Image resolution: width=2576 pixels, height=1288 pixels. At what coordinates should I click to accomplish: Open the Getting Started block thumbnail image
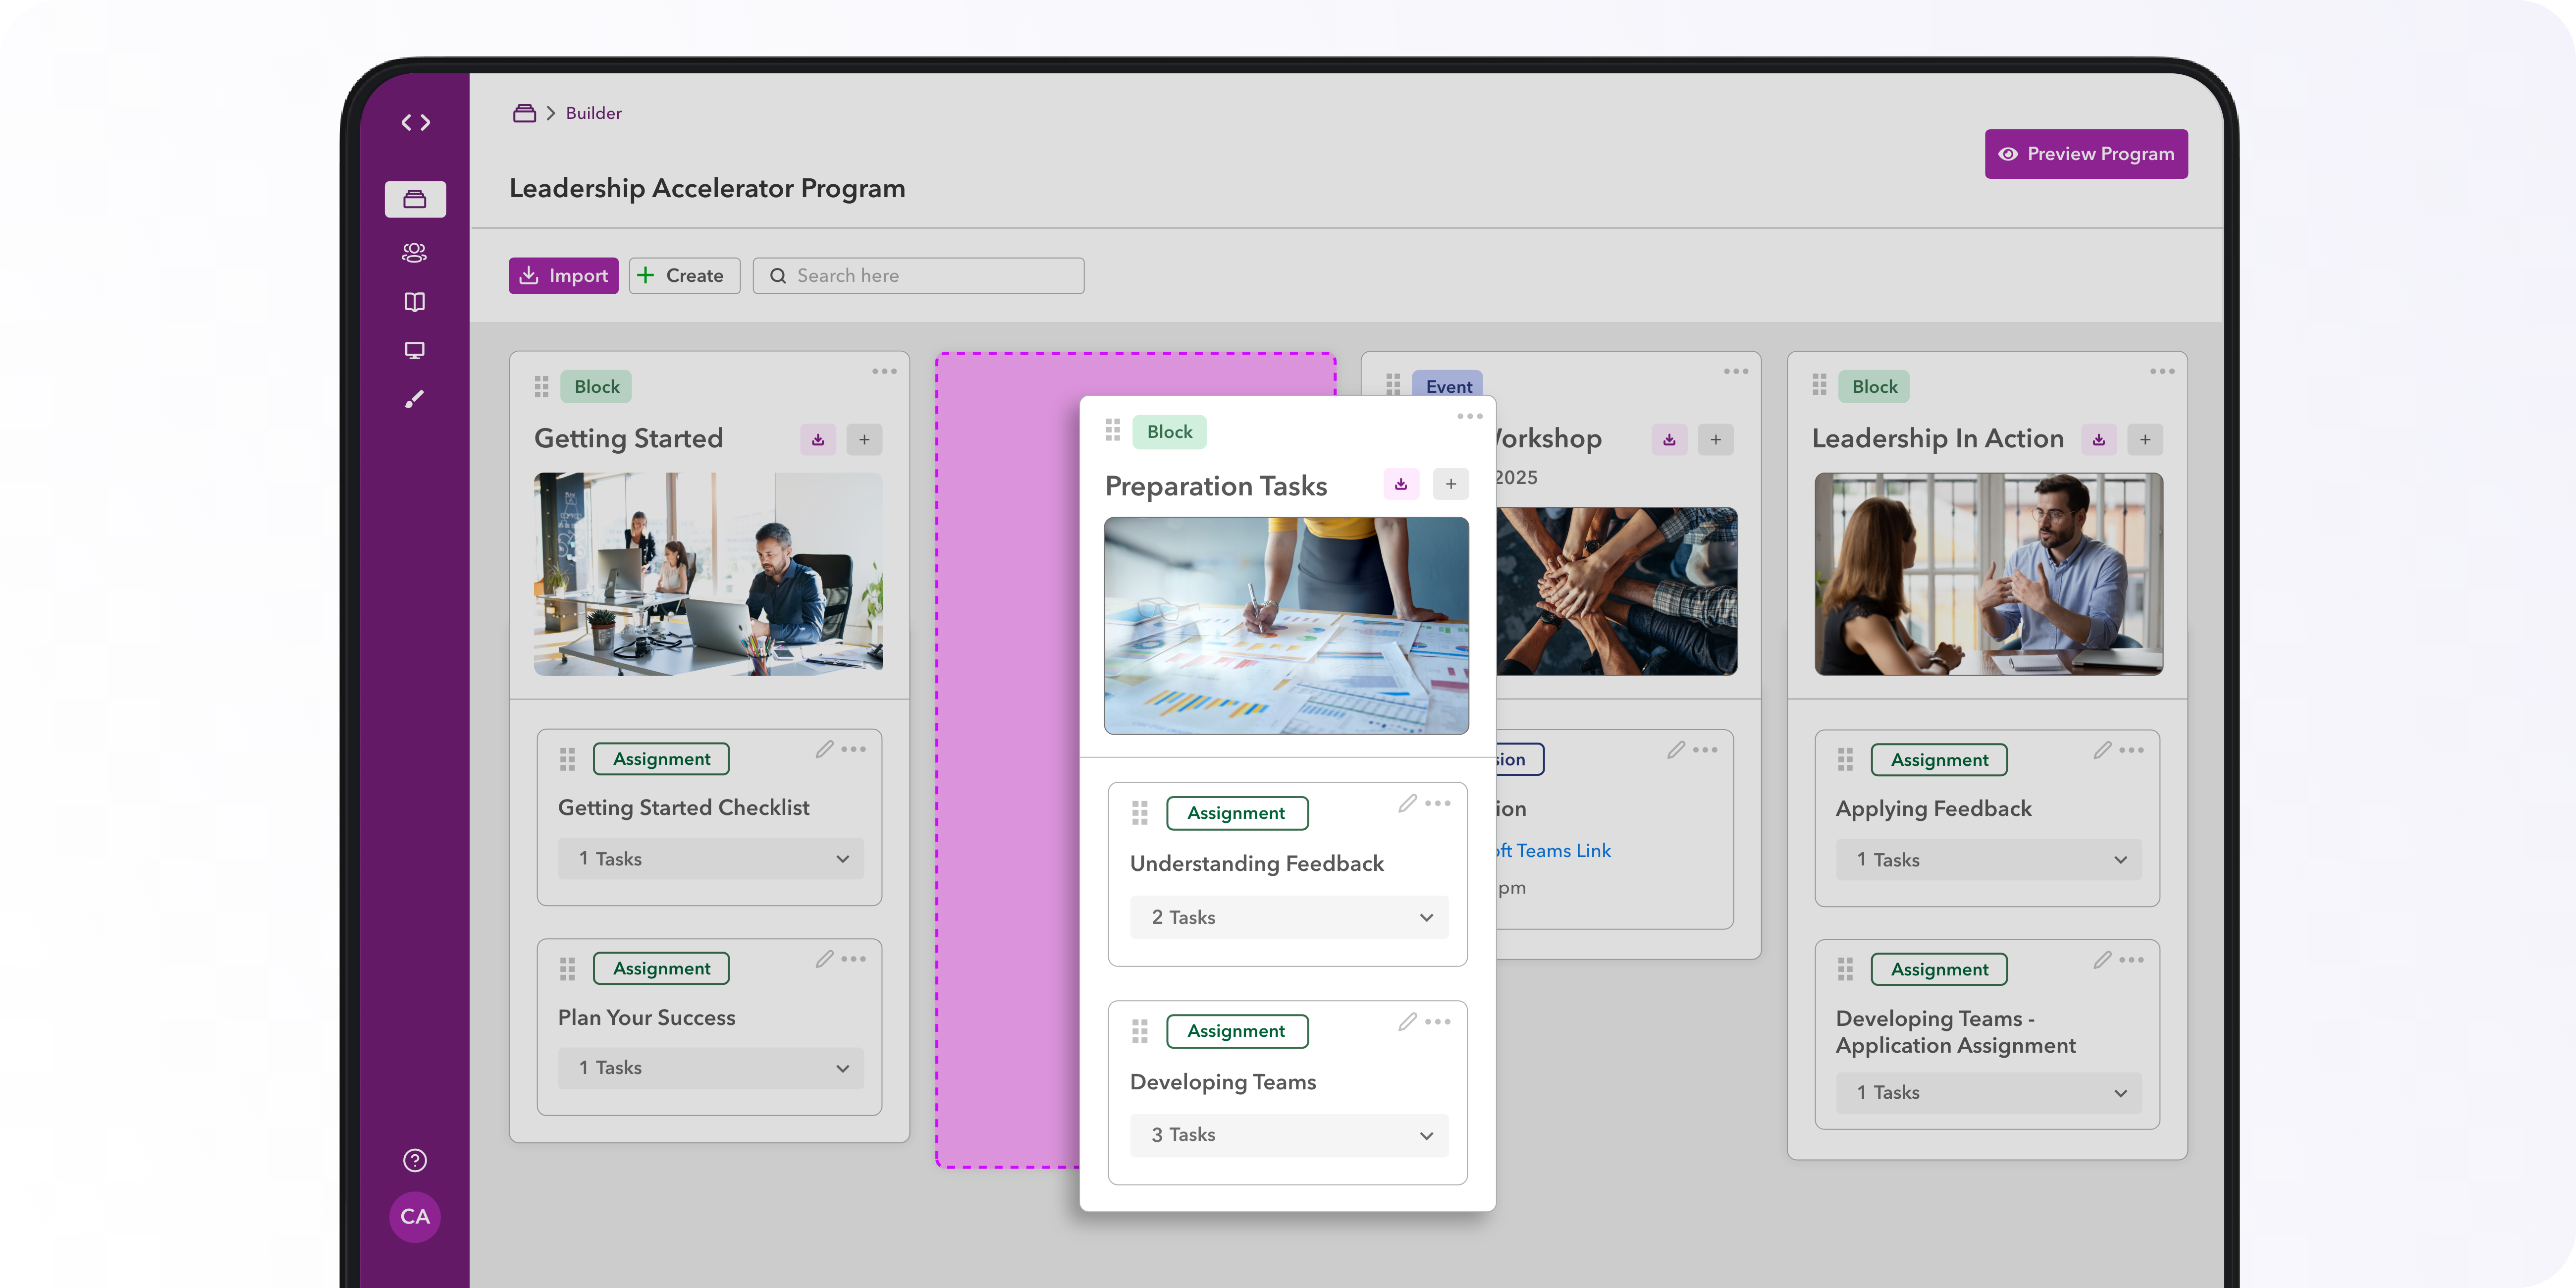click(x=708, y=574)
